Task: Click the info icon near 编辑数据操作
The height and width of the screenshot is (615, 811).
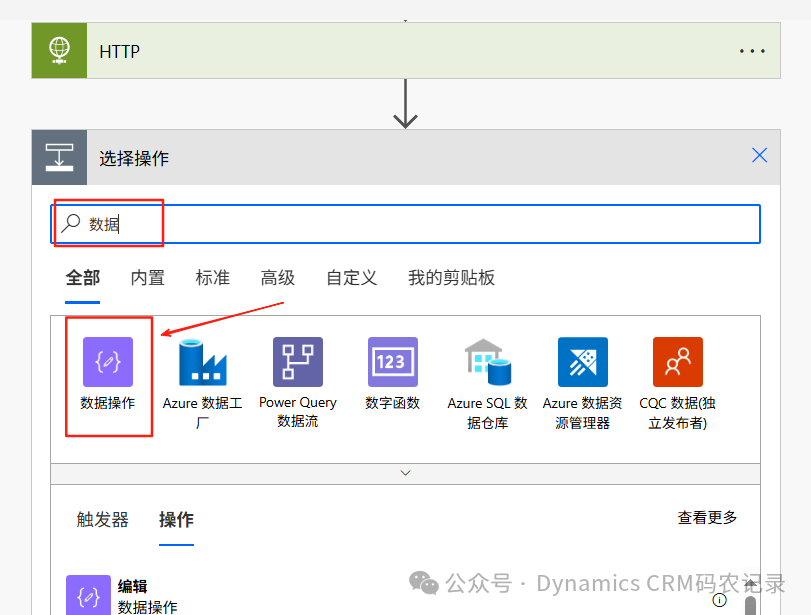Action: pyautogui.click(x=720, y=601)
